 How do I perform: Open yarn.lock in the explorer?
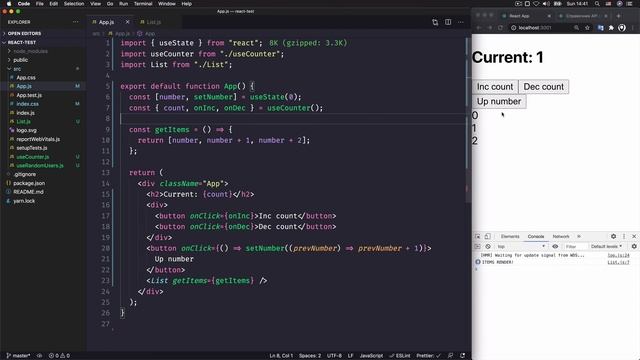[24, 201]
